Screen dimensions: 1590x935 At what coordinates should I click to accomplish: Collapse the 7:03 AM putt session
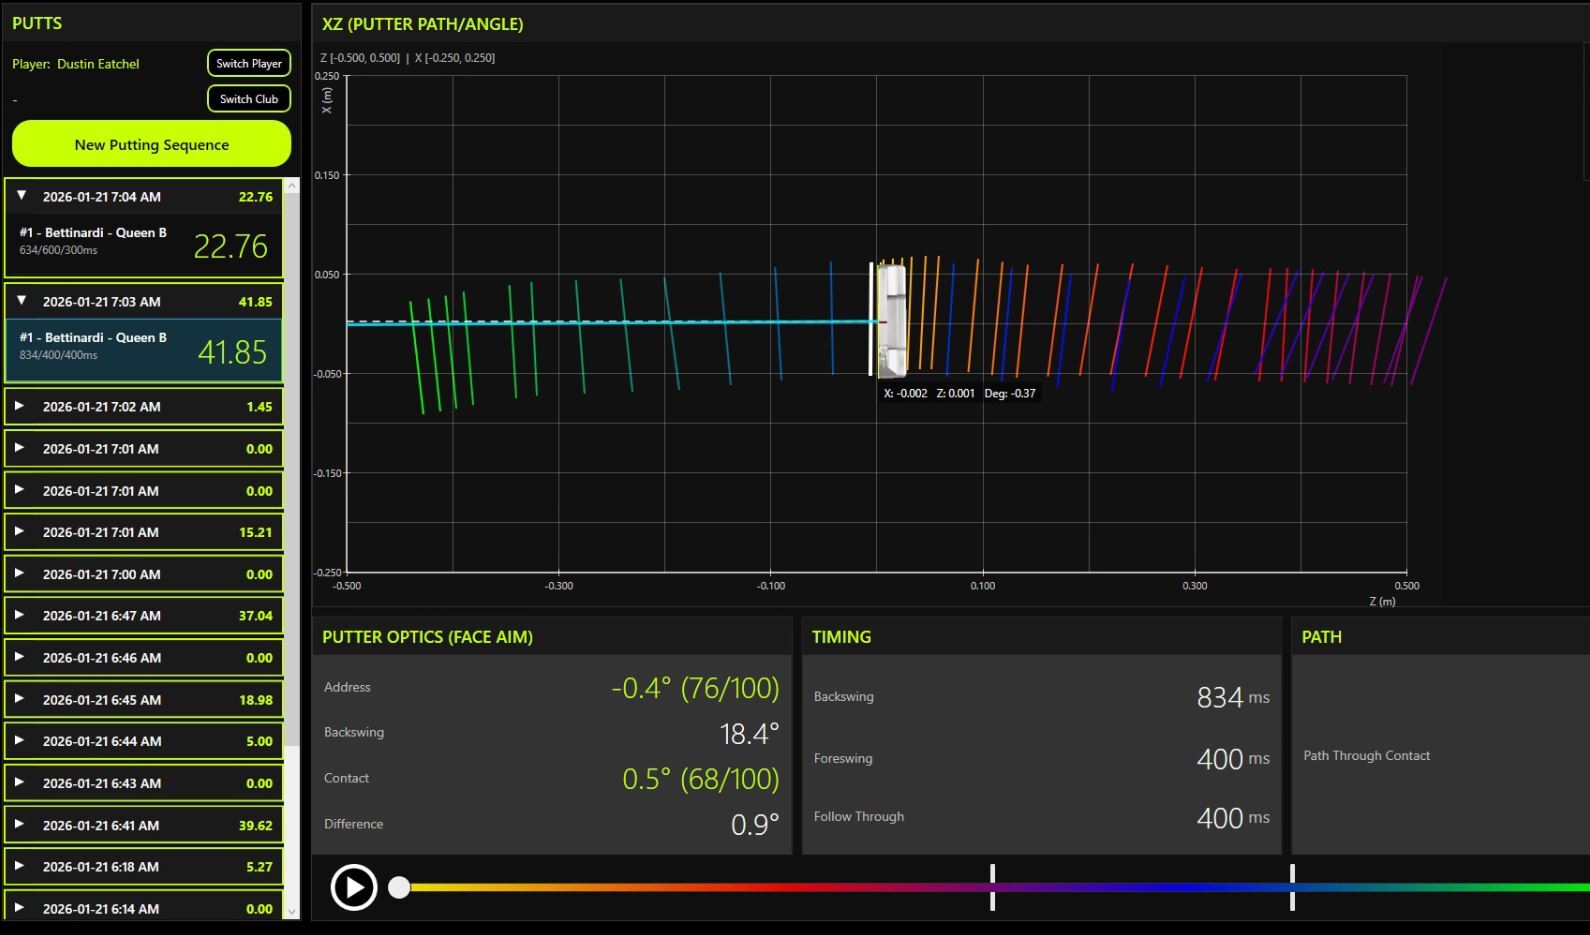click(21, 301)
